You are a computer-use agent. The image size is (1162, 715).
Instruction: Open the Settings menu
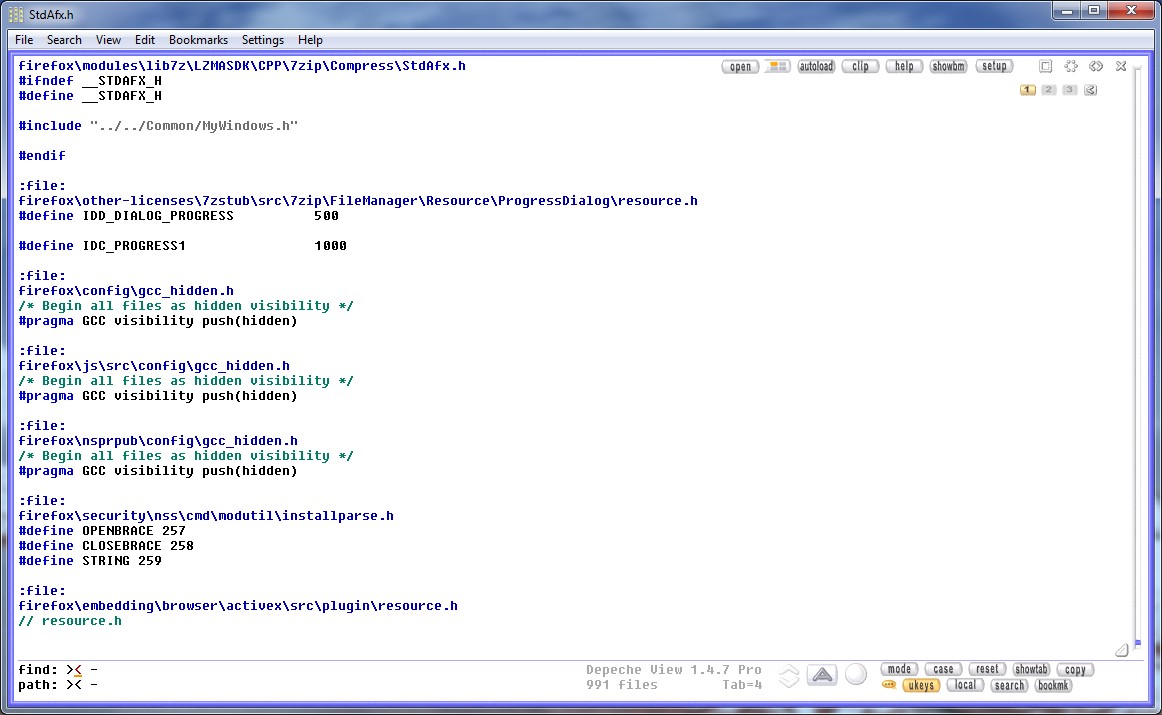pos(263,40)
